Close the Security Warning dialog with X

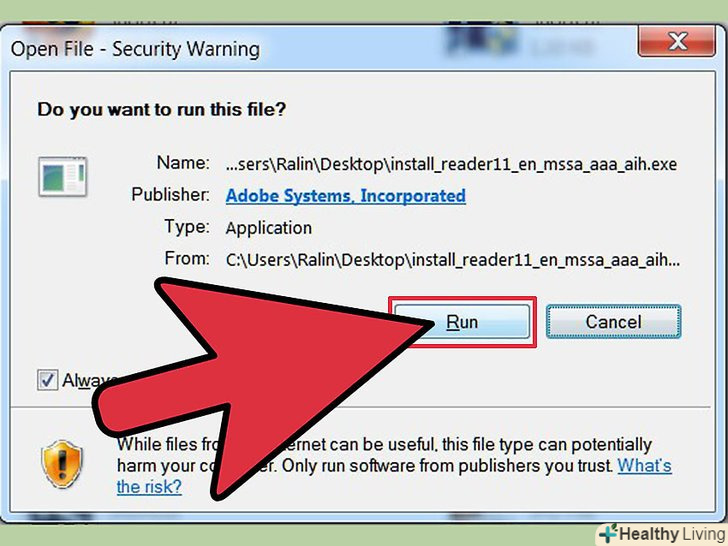[x=676, y=41]
